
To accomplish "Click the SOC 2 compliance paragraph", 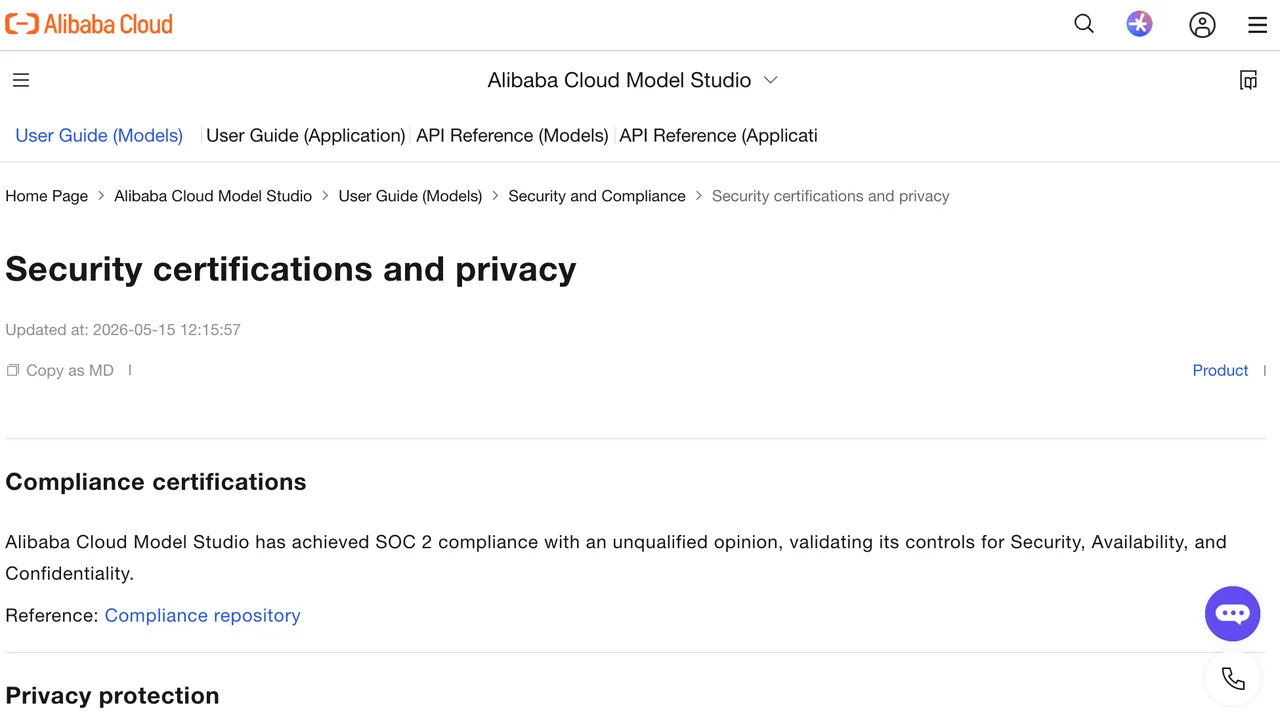I will point(616,557).
